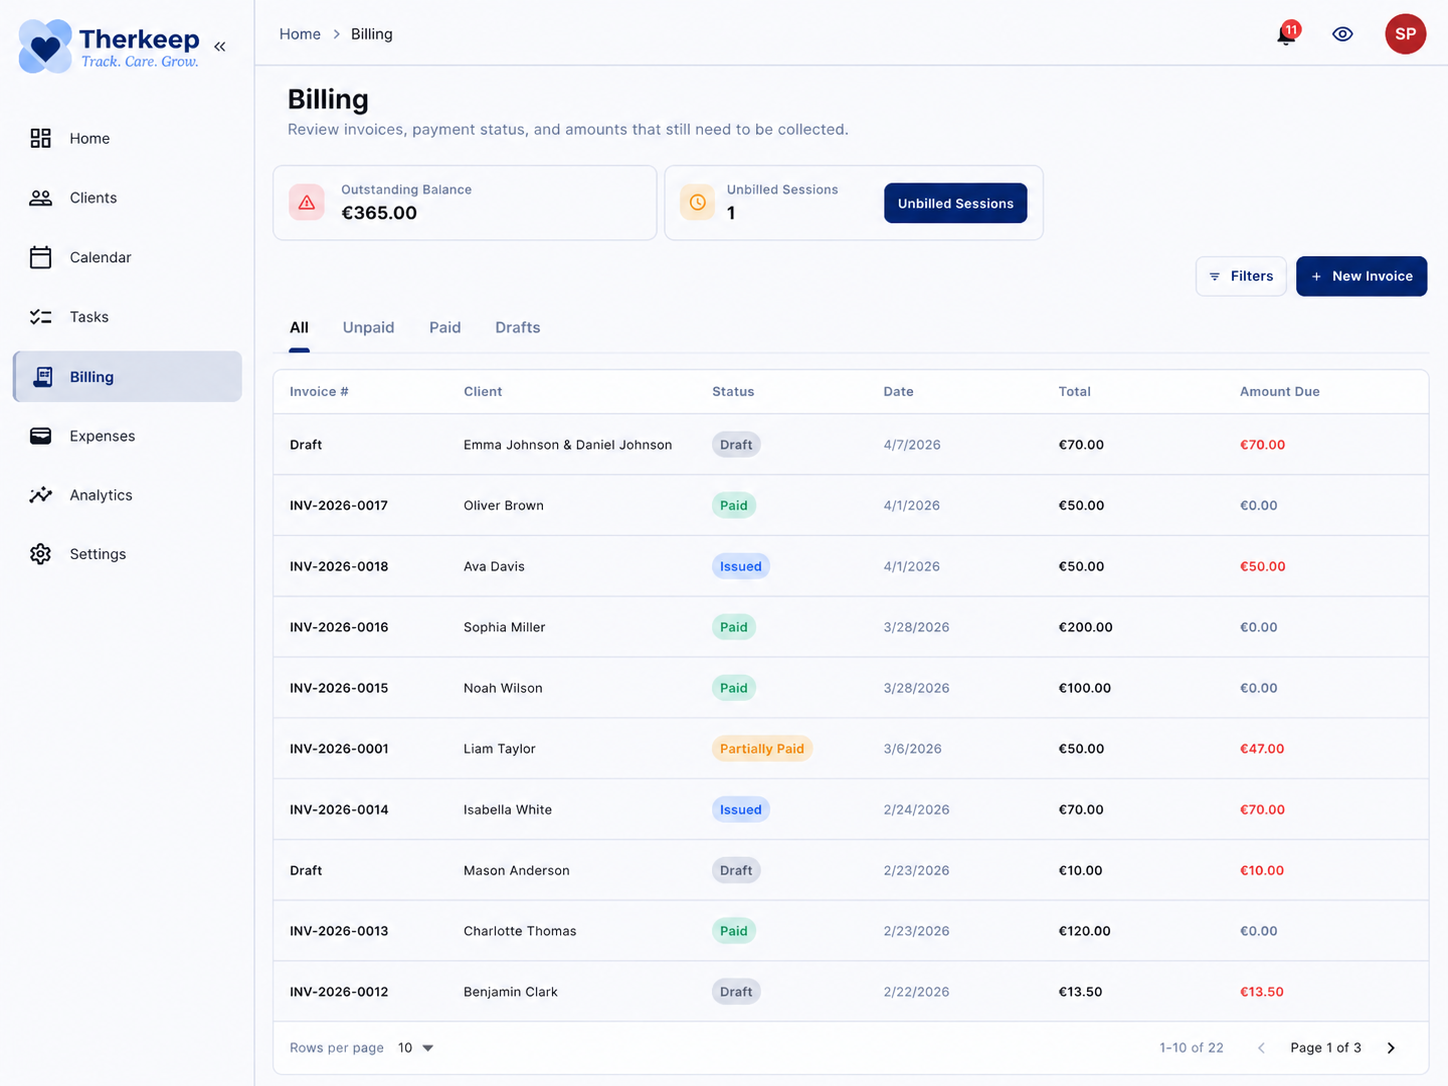Open the Rows per page dropdown
Viewport: 1448px width, 1086px height.
coord(415,1047)
